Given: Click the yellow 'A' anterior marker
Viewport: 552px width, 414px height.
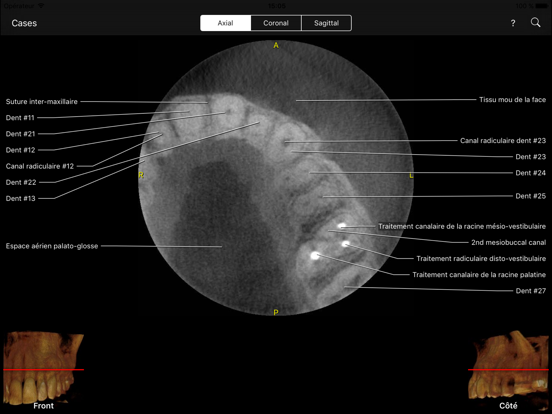Looking at the screenshot, I should click(276, 45).
